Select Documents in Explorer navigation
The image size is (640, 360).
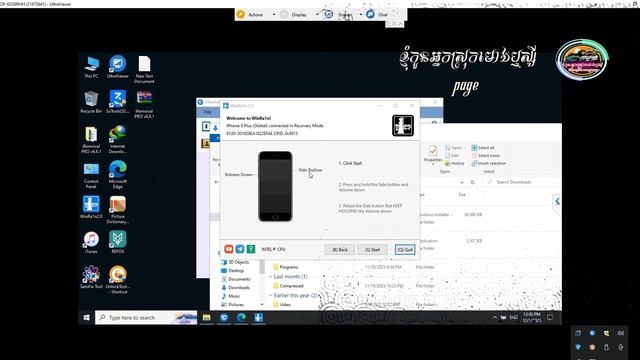pyautogui.click(x=236, y=279)
